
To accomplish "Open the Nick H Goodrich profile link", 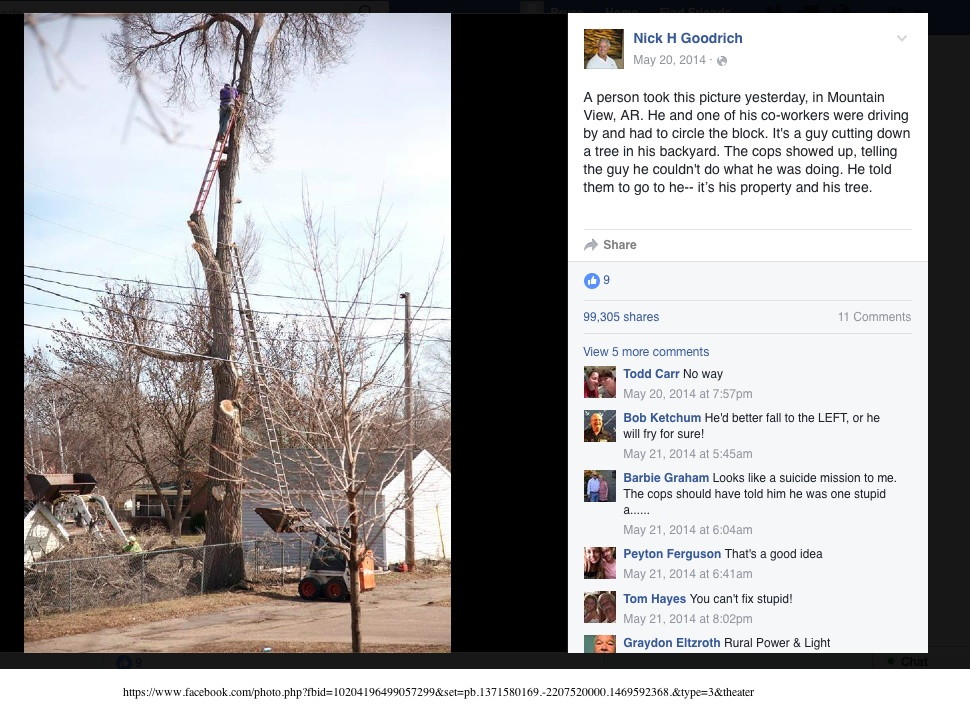I will (x=687, y=38).
